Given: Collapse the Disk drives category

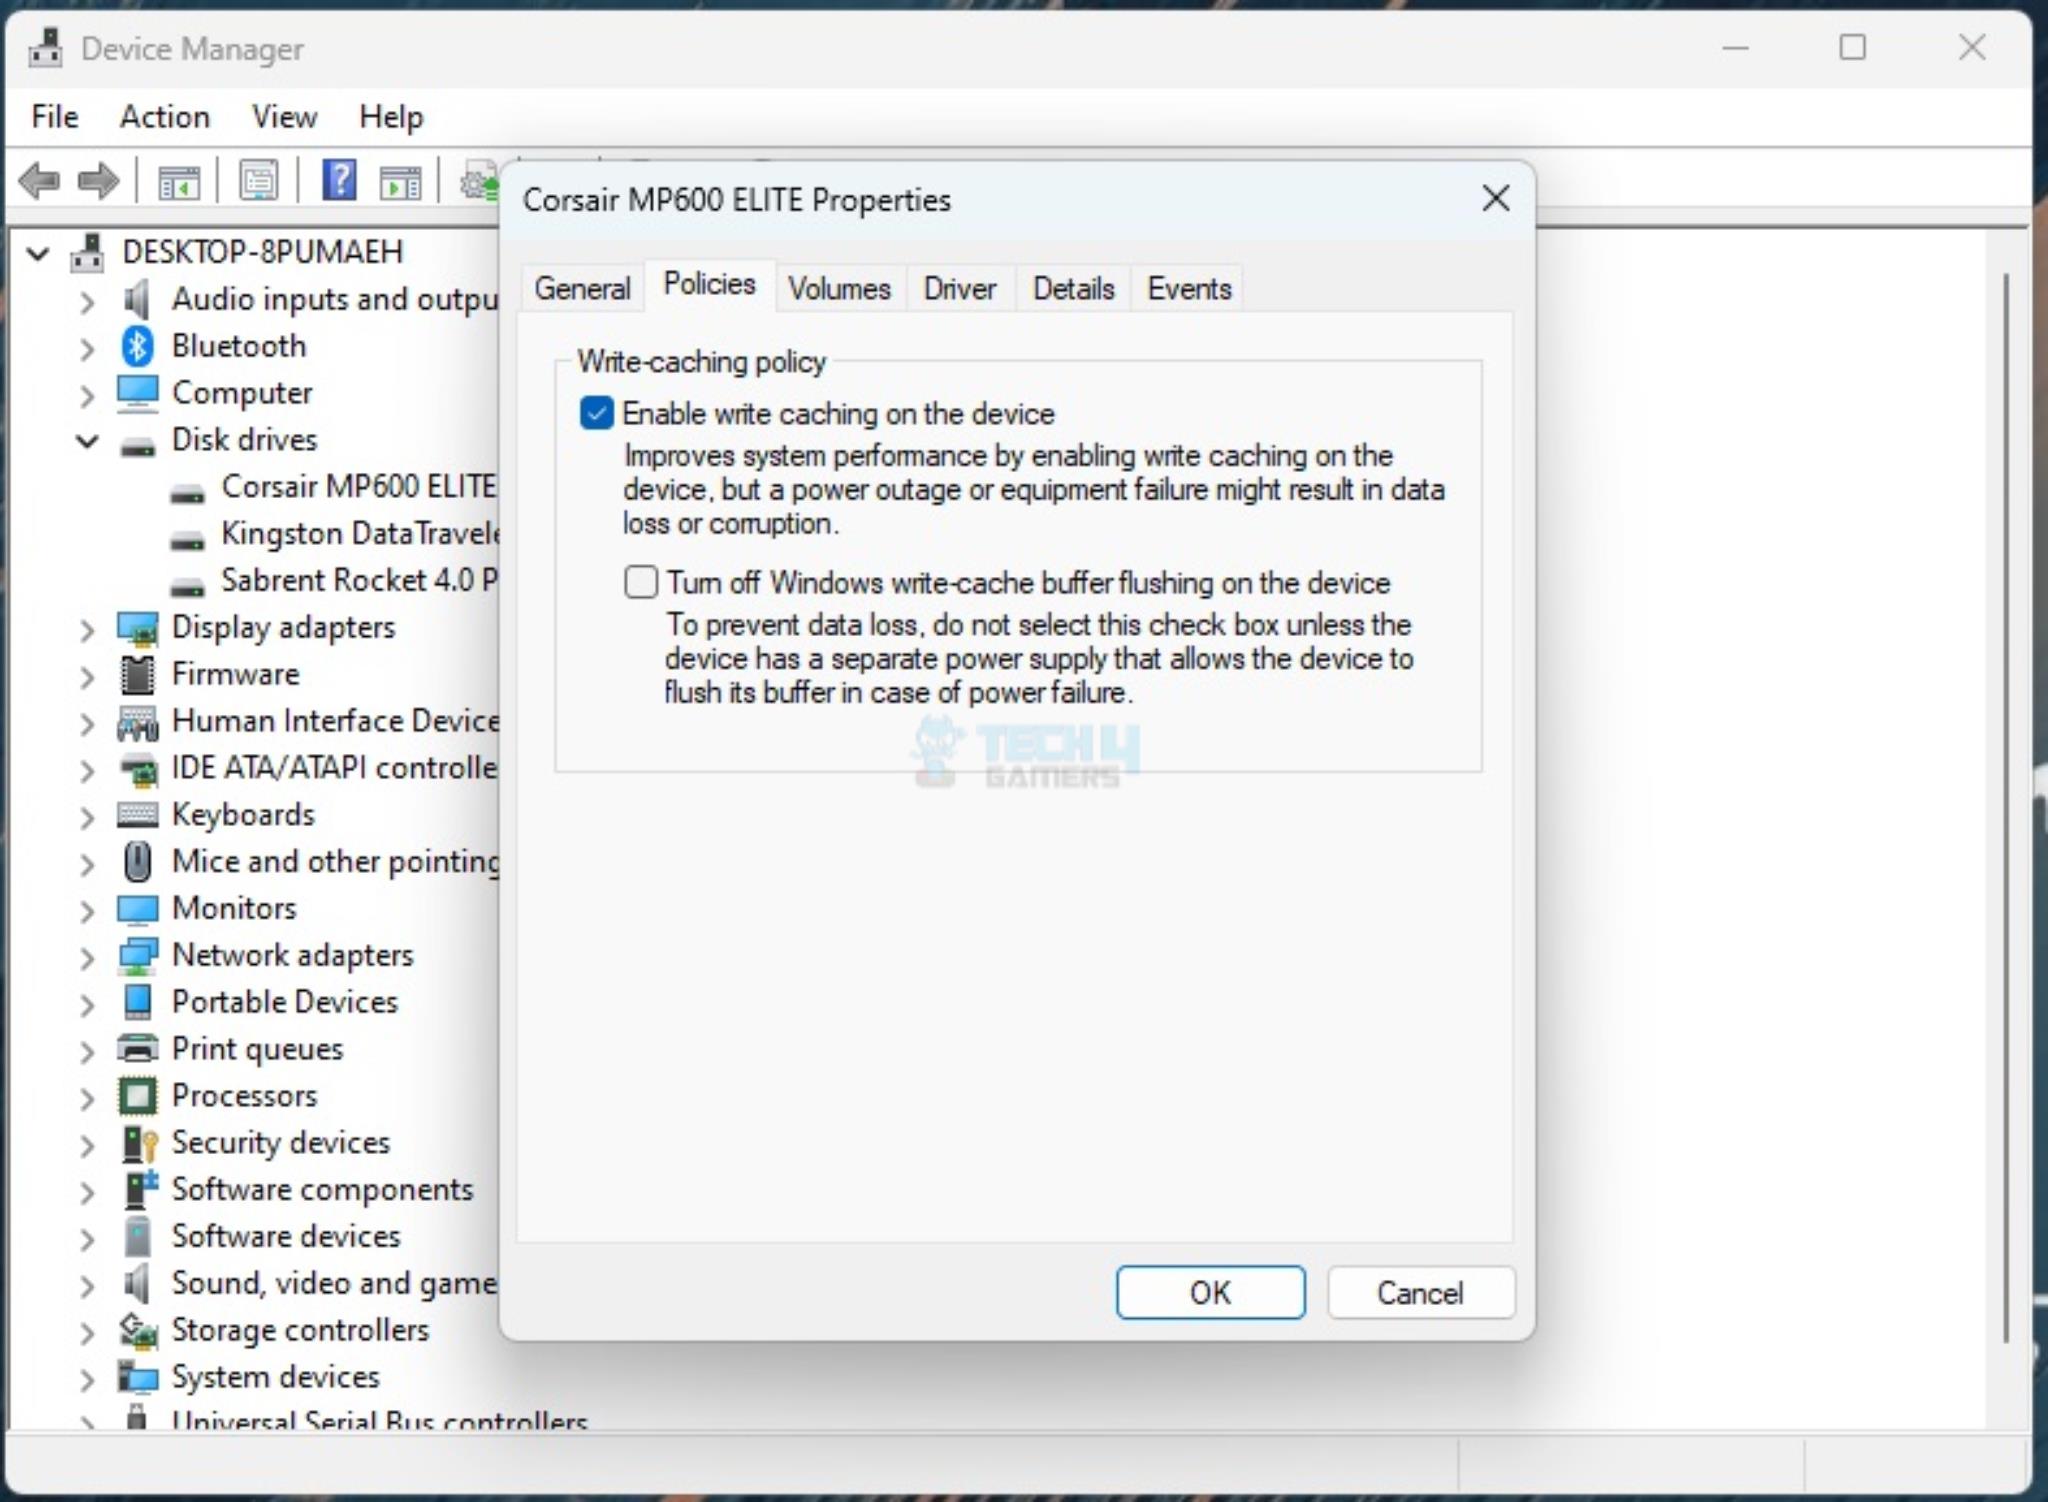Looking at the screenshot, I should (x=88, y=440).
